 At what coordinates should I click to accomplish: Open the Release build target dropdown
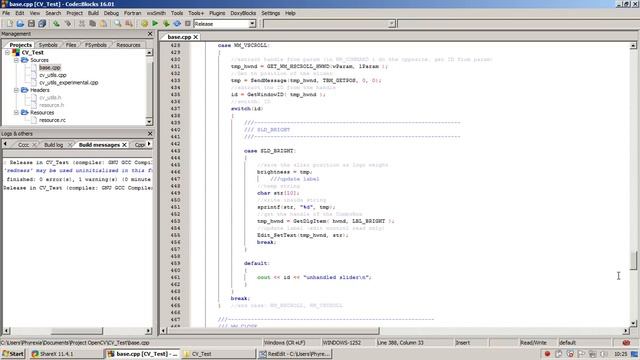(x=252, y=24)
